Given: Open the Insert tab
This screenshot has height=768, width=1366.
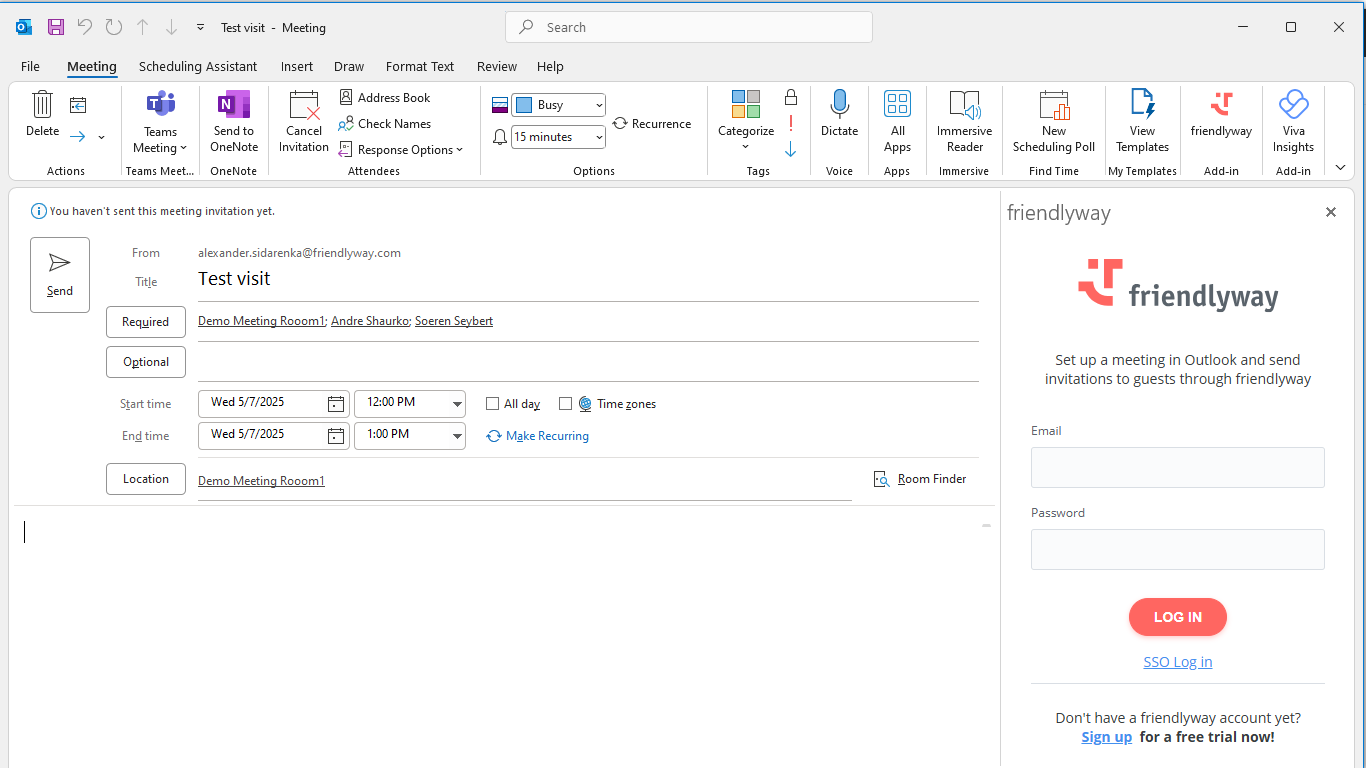Looking at the screenshot, I should pyautogui.click(x=297, y=66).
